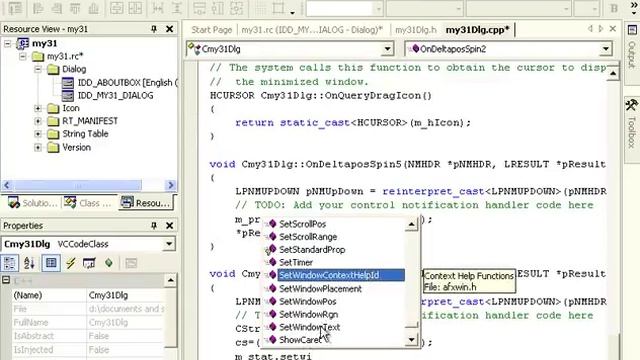Open the Class View tab
The height and width of the screenshot is (360, 640).
click(87, 203)
